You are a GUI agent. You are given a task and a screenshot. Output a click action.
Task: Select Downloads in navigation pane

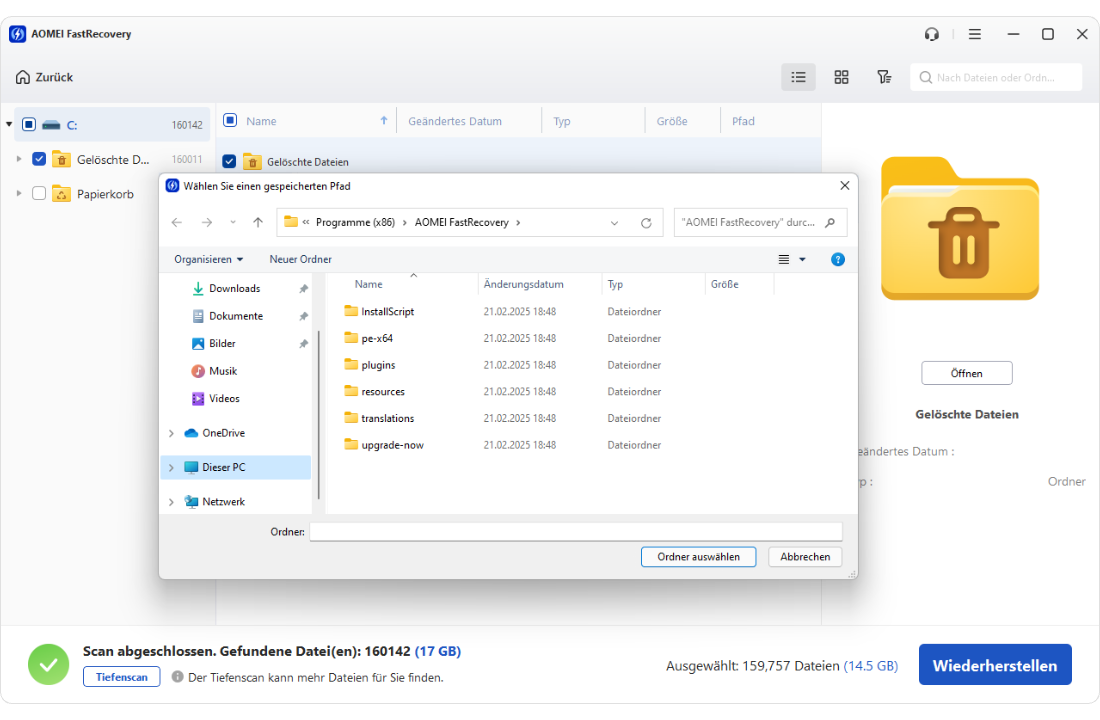tap(234, 288)
